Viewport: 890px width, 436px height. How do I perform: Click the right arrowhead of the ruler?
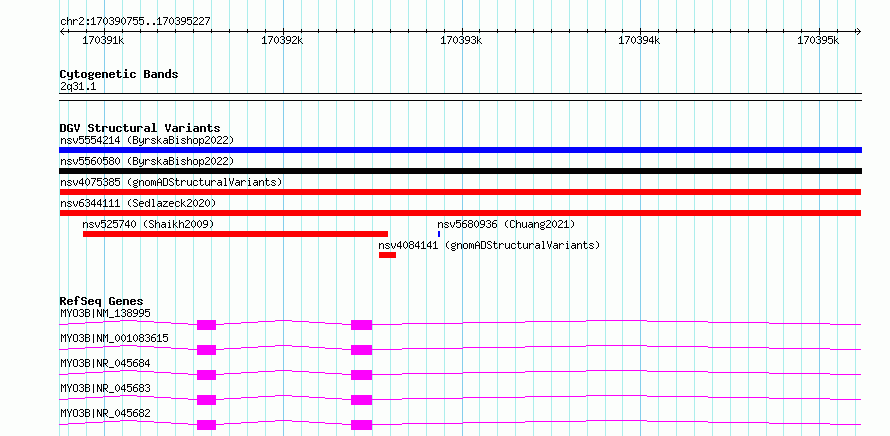coord(859,32)
